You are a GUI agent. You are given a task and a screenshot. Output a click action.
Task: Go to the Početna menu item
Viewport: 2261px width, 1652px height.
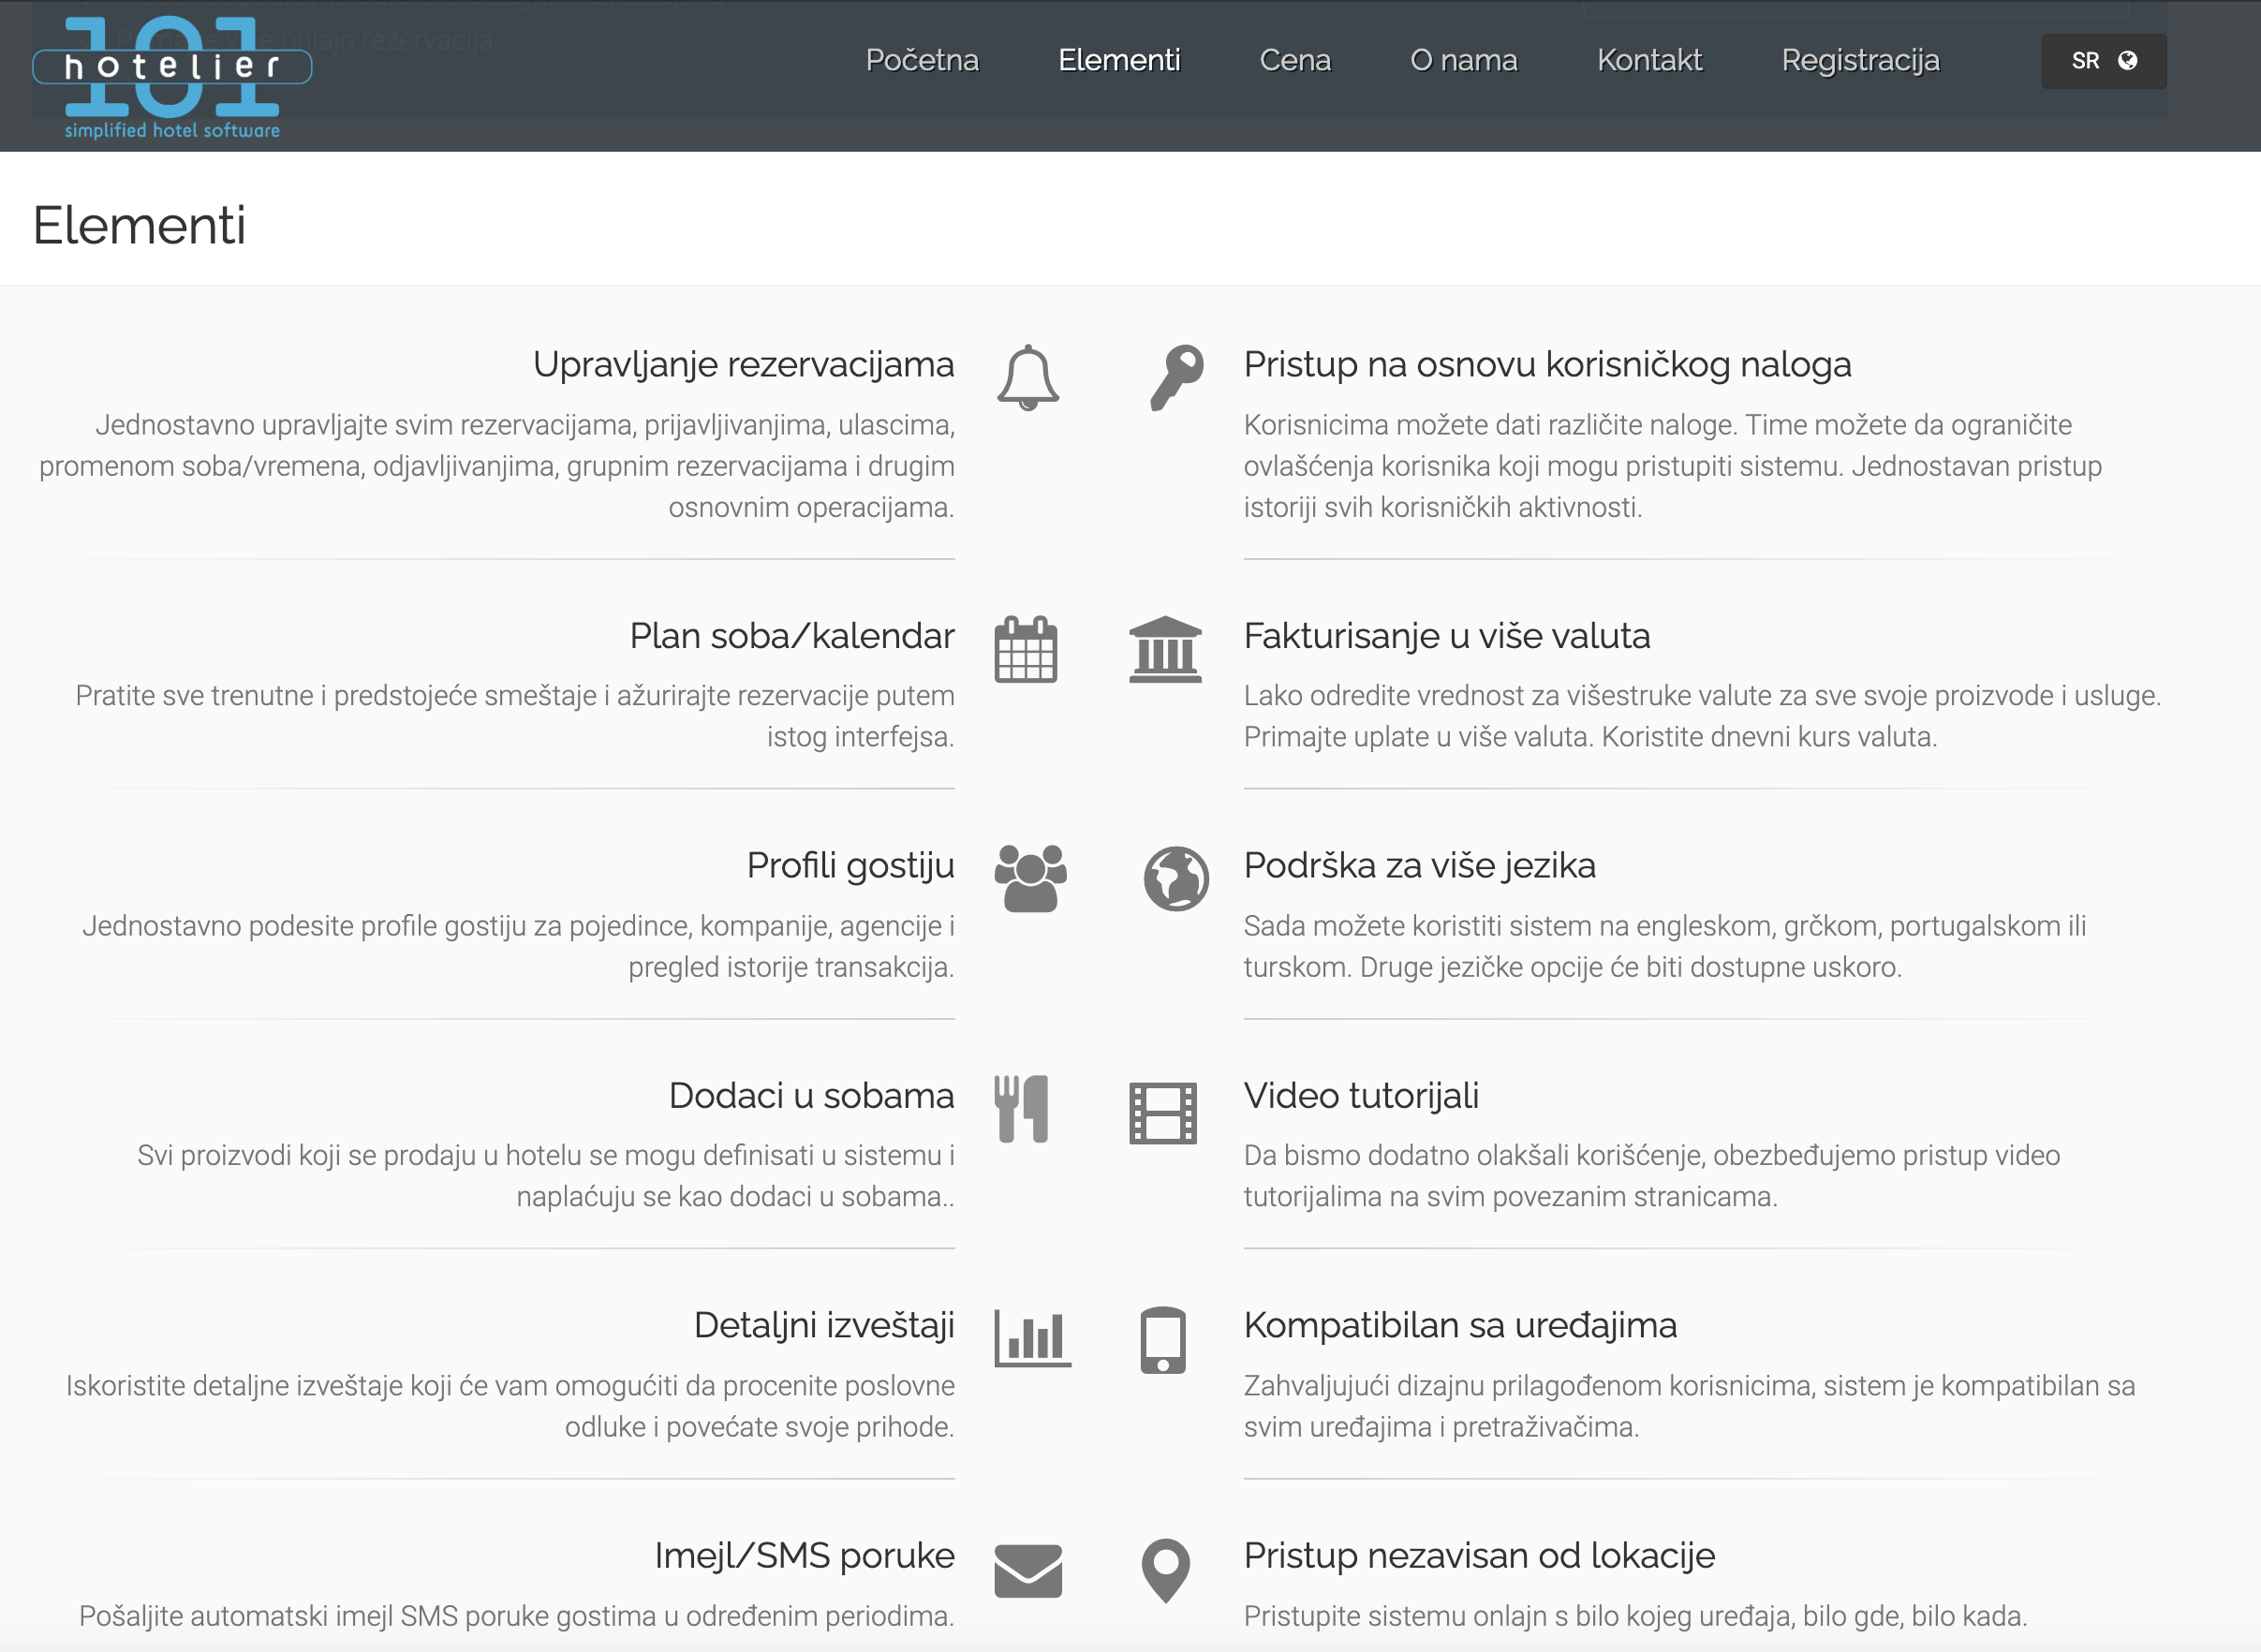coord(921,60)
